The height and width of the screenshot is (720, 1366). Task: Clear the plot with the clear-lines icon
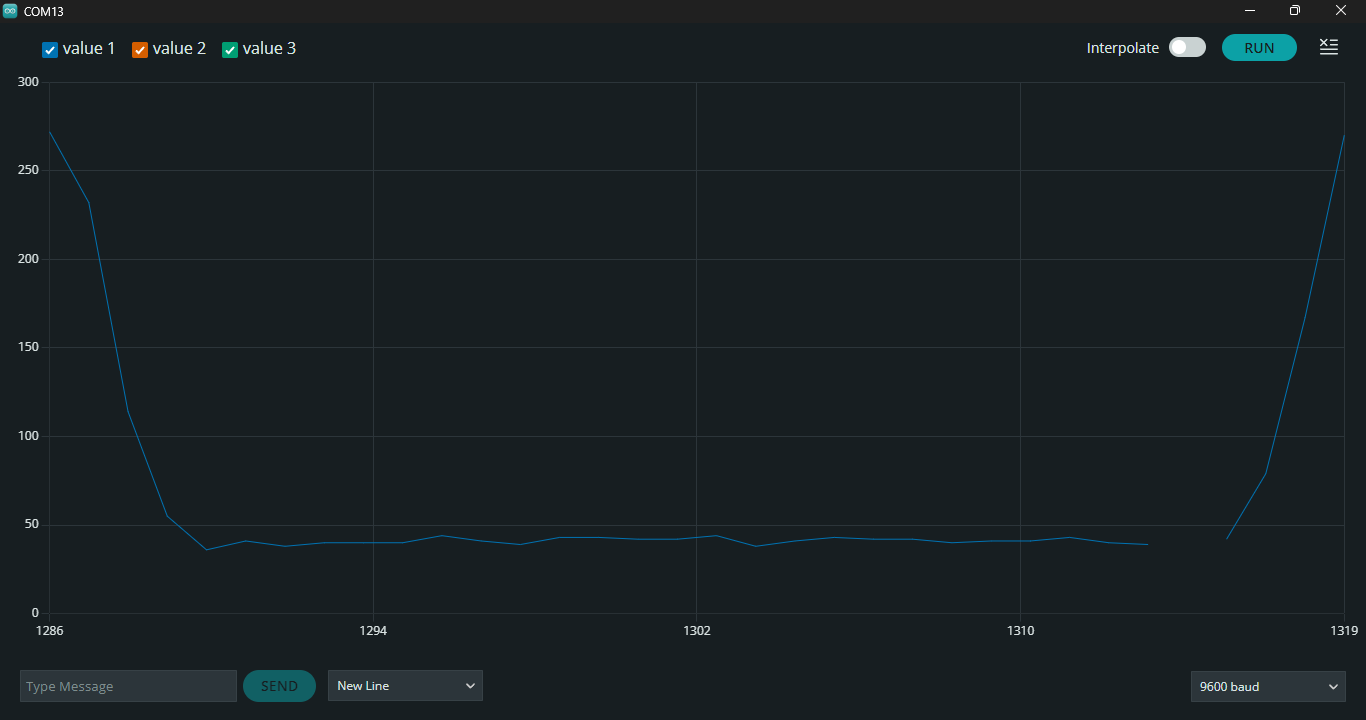click(1328, 47)
